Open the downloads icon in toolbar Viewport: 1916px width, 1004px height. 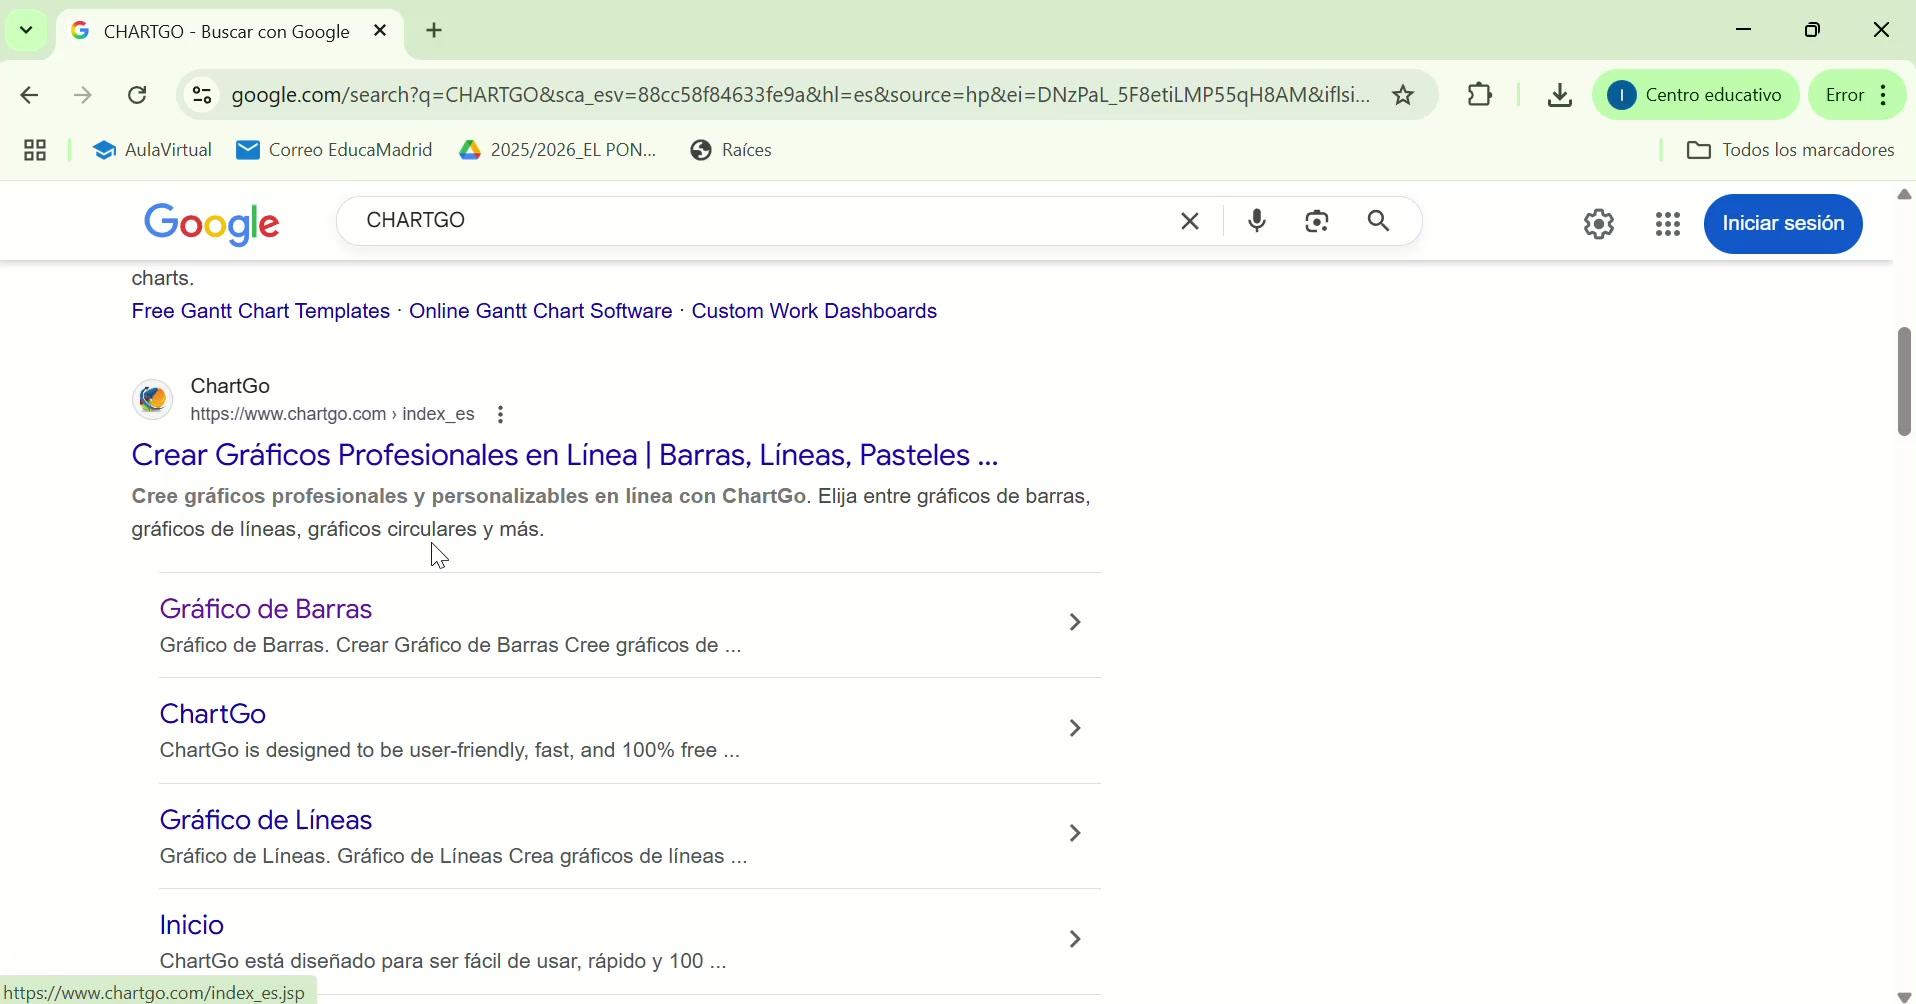tap(1561, 95)
